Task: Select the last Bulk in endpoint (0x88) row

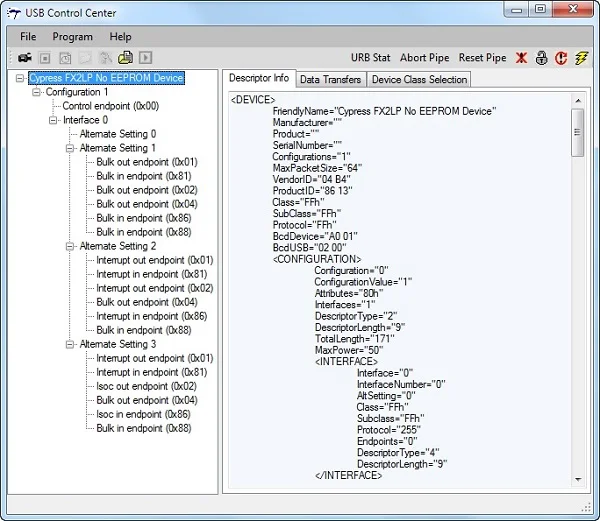Action: [144, 428]
